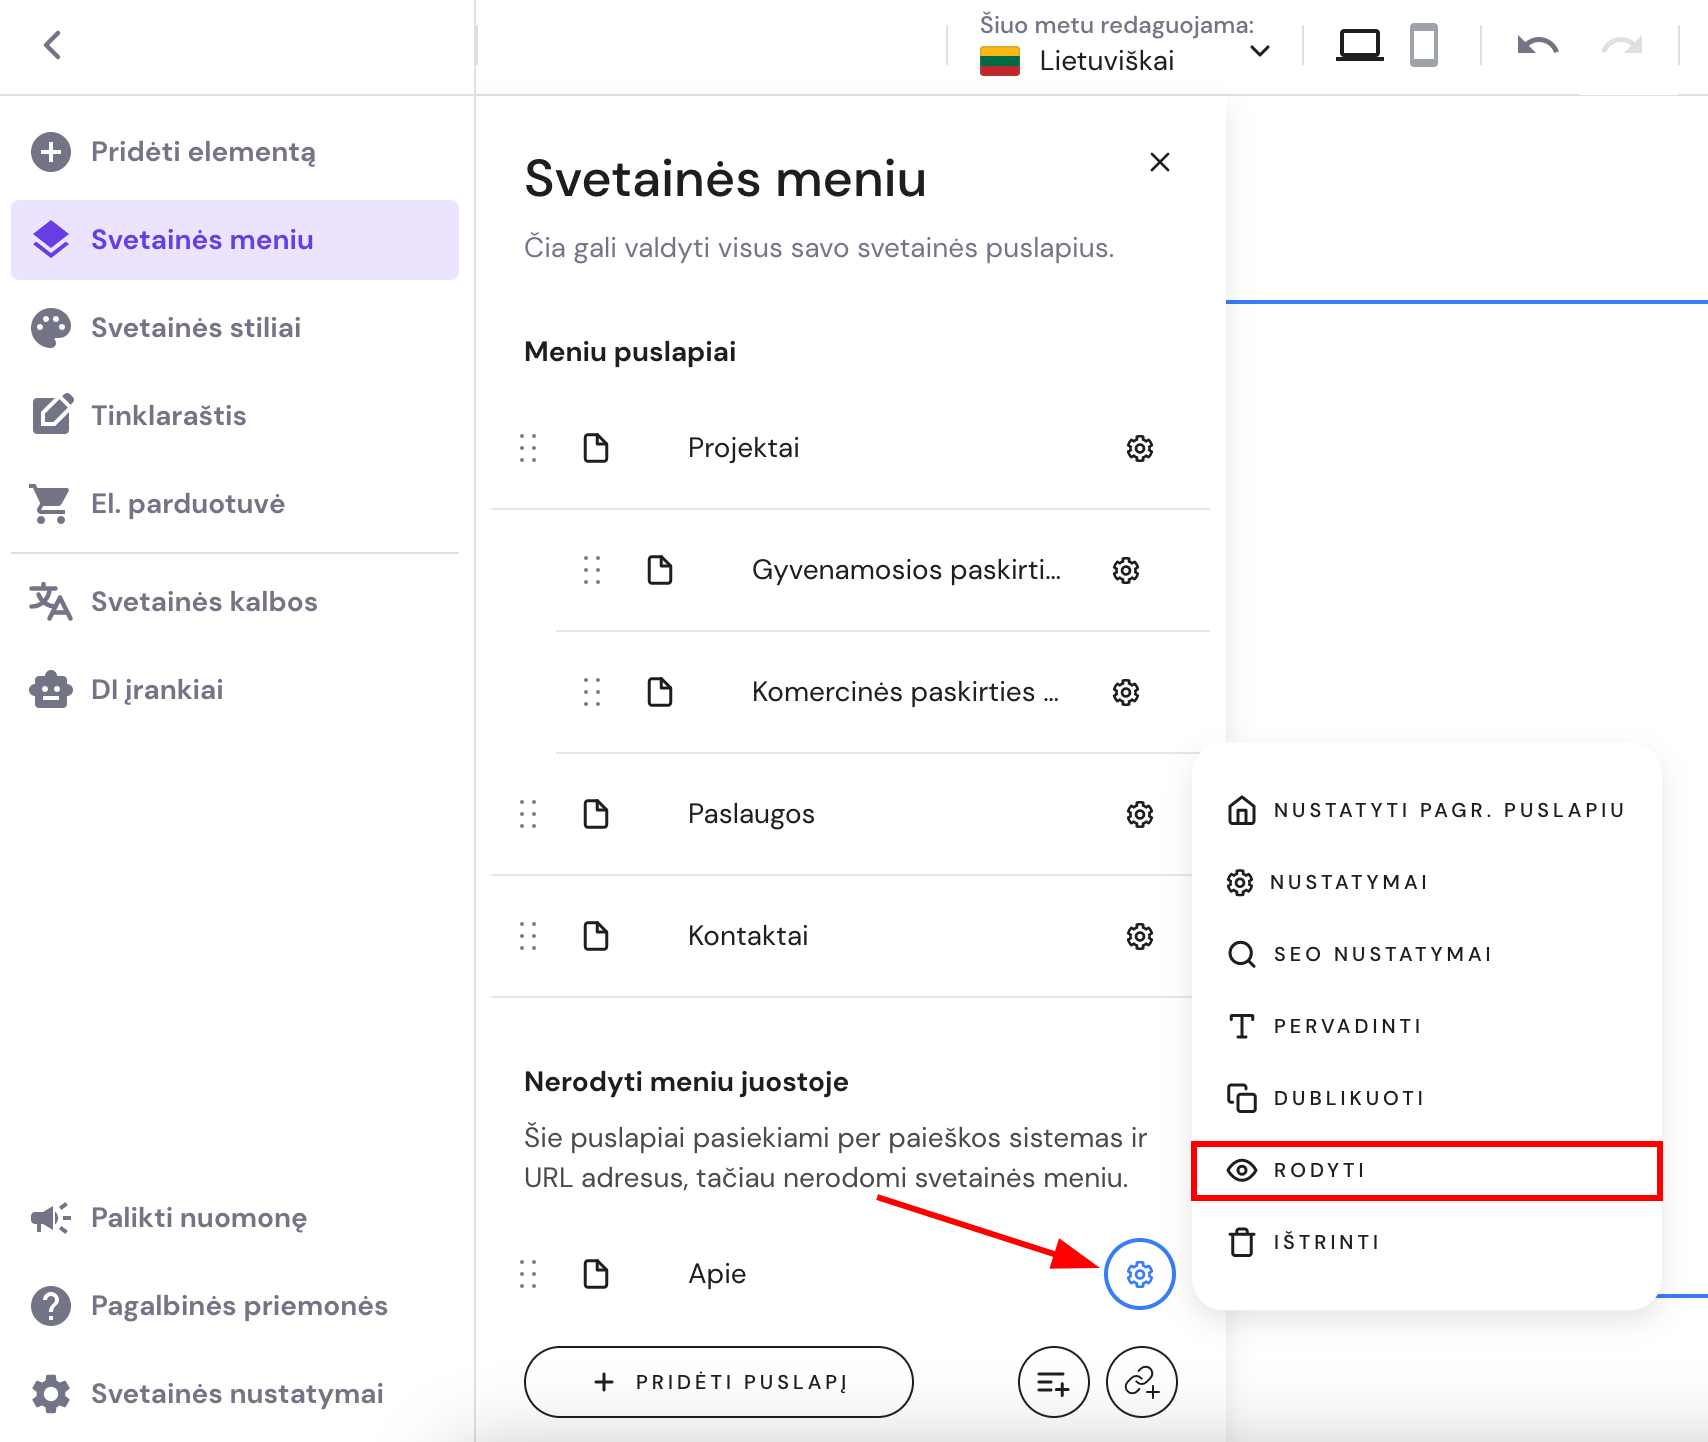
Task: Switch to mobile preview icon
Action: point(1423,45)
